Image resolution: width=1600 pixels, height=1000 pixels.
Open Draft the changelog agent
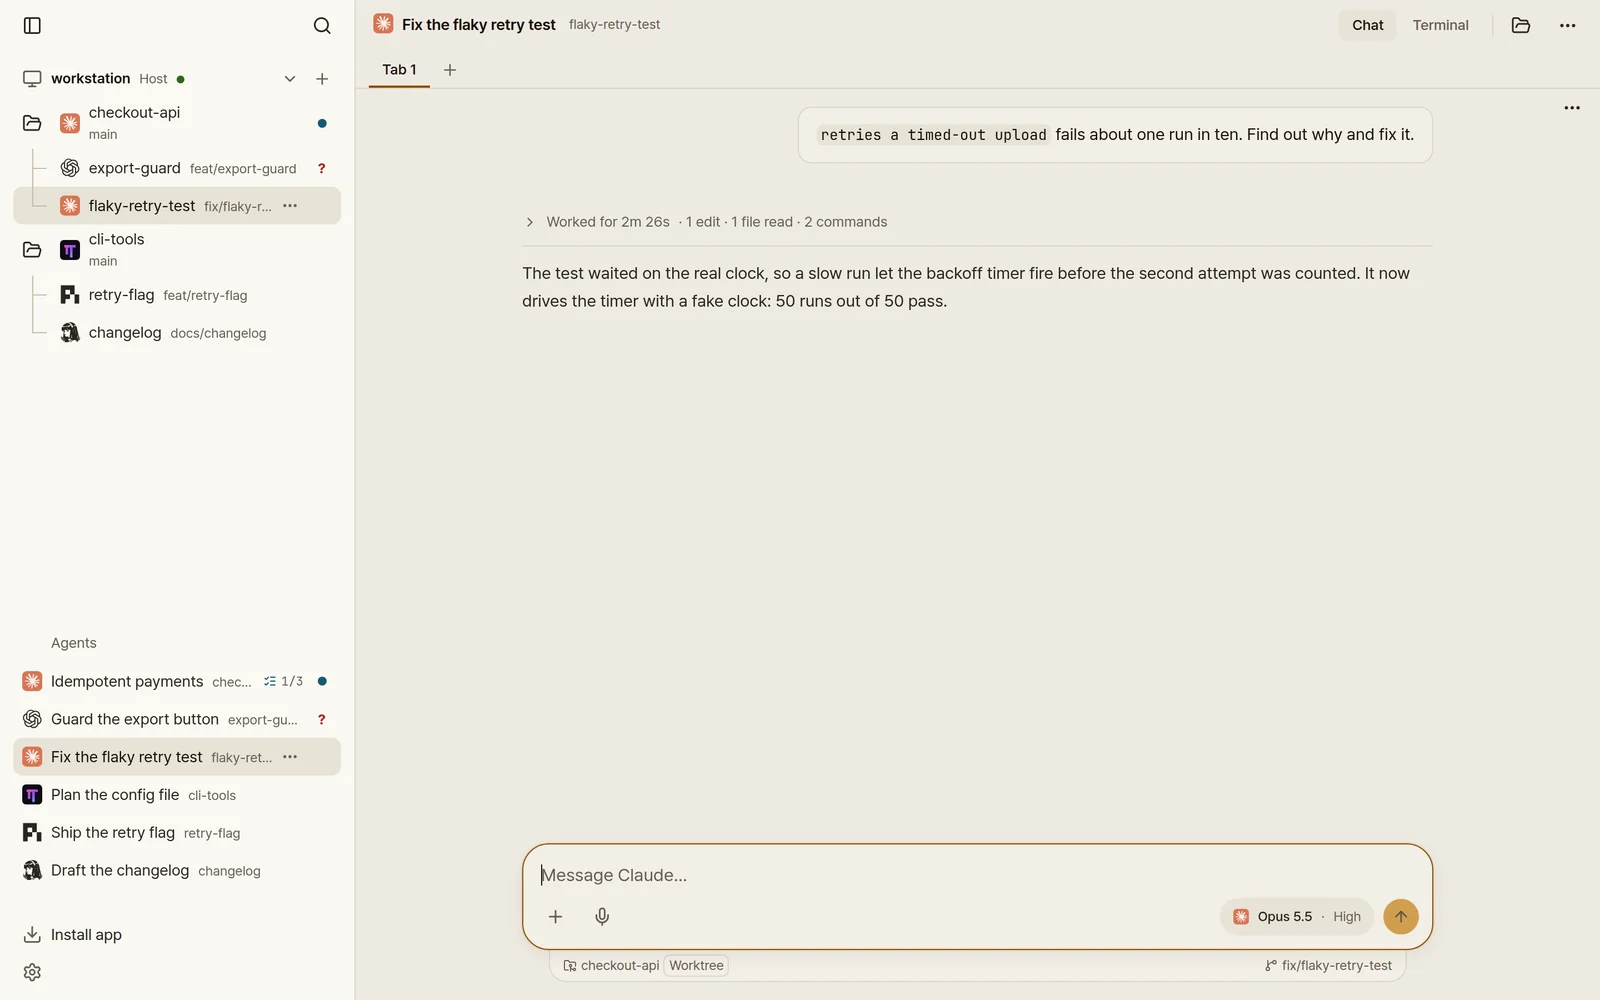(x=177, y=871)
